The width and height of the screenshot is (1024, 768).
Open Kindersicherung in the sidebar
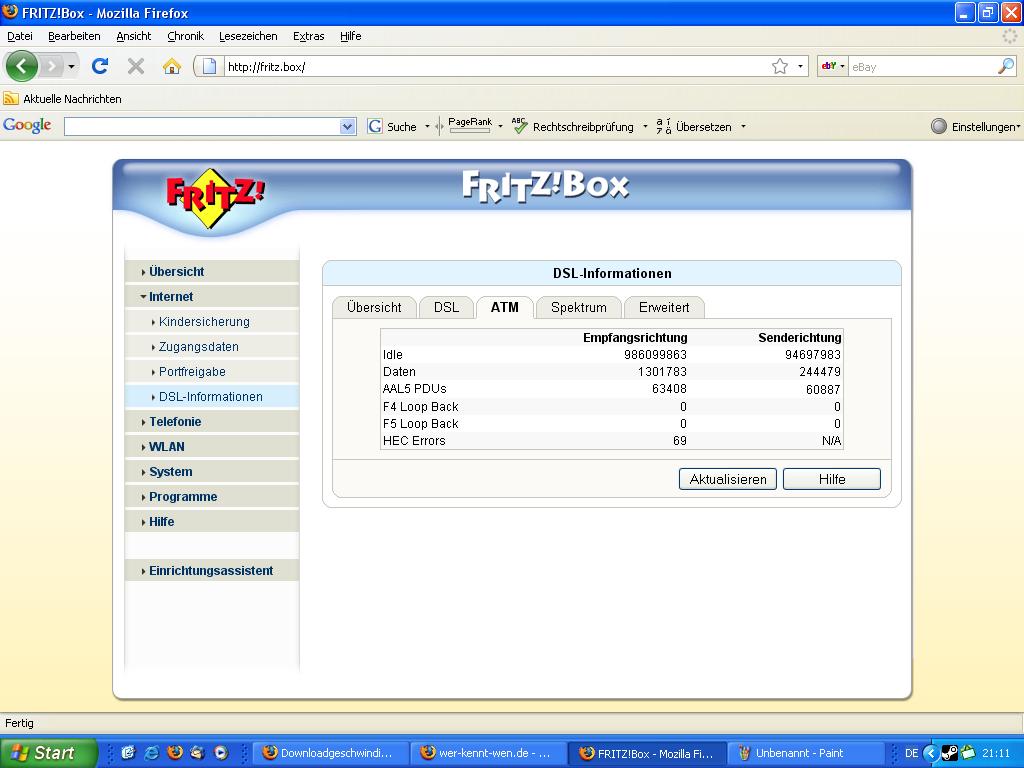point(212,321)
